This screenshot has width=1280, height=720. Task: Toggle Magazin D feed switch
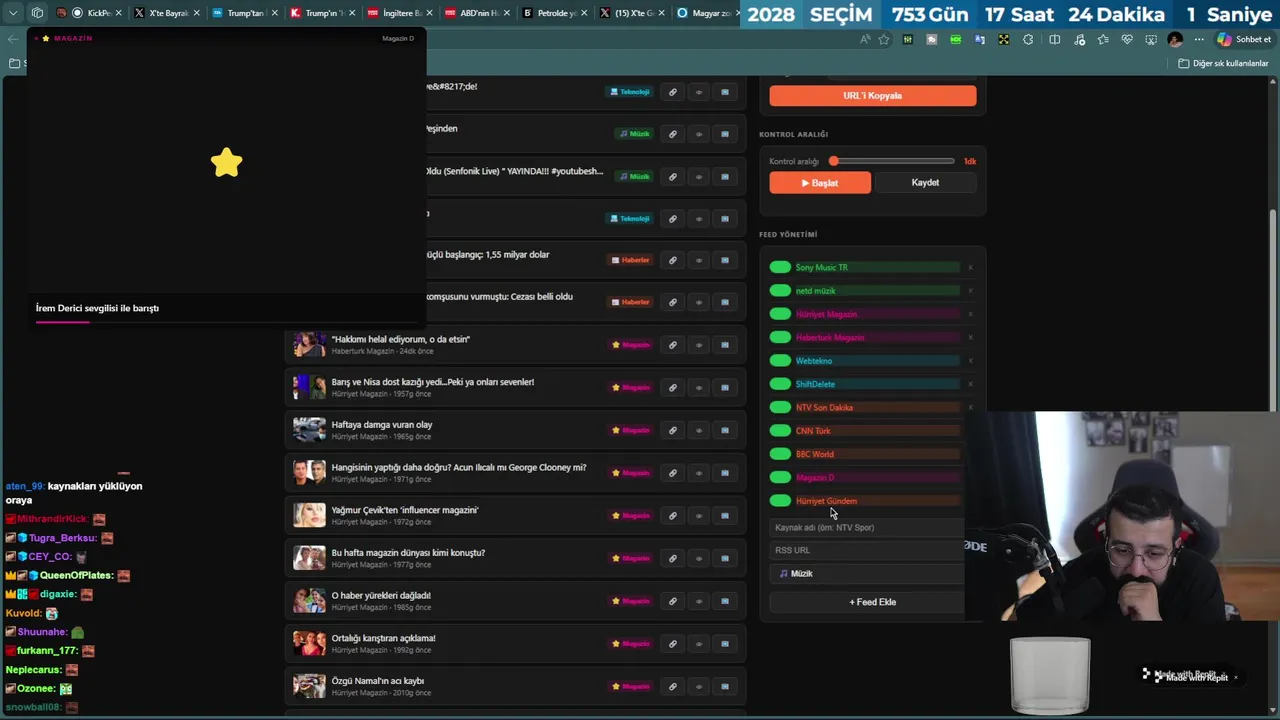[x=780, y=477]
